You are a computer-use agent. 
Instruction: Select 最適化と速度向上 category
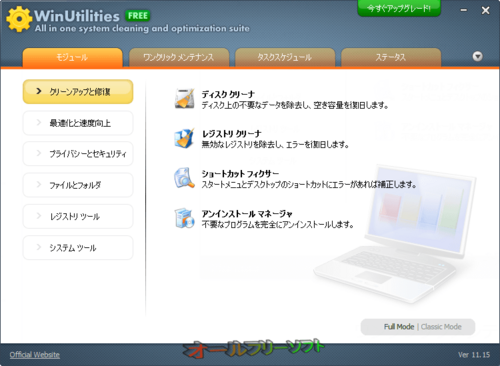click(x=78, y=123)
